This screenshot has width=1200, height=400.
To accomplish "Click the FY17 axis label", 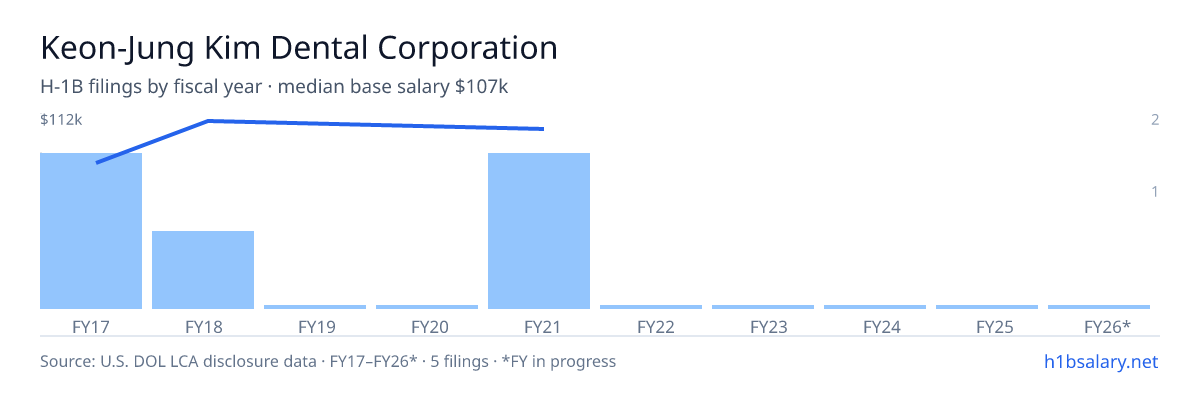I will click(x=91, y=326).
